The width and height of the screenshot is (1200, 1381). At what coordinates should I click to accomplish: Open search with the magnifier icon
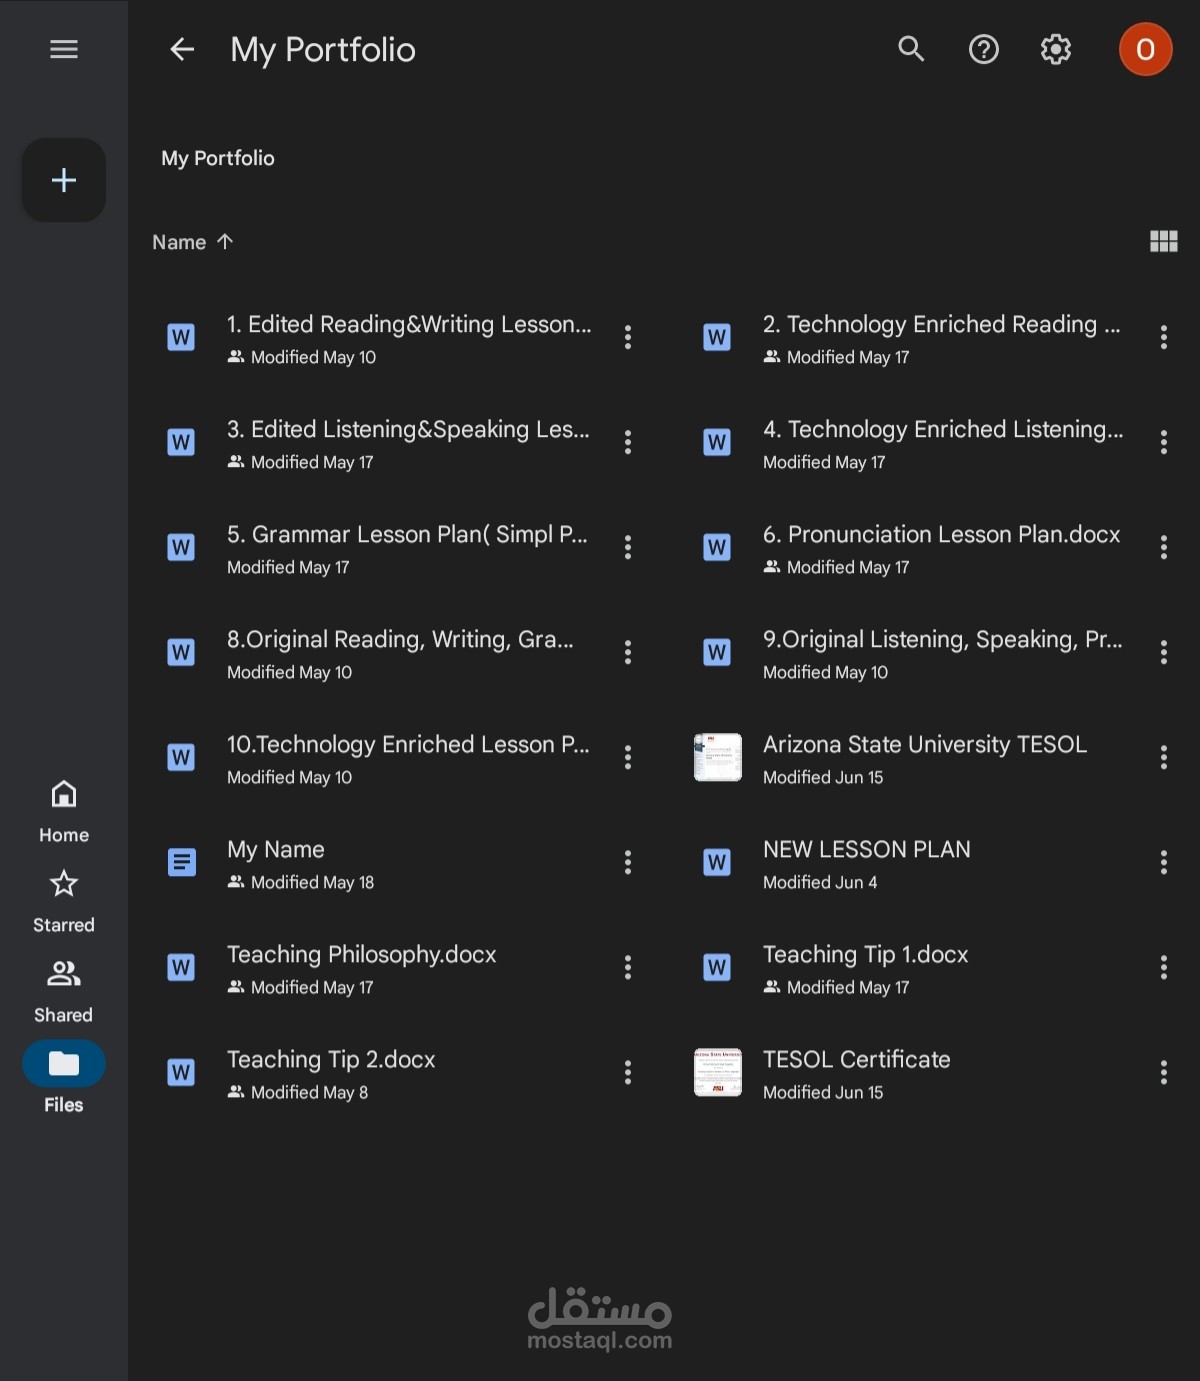pyautogui.click(x=910, y=49)
